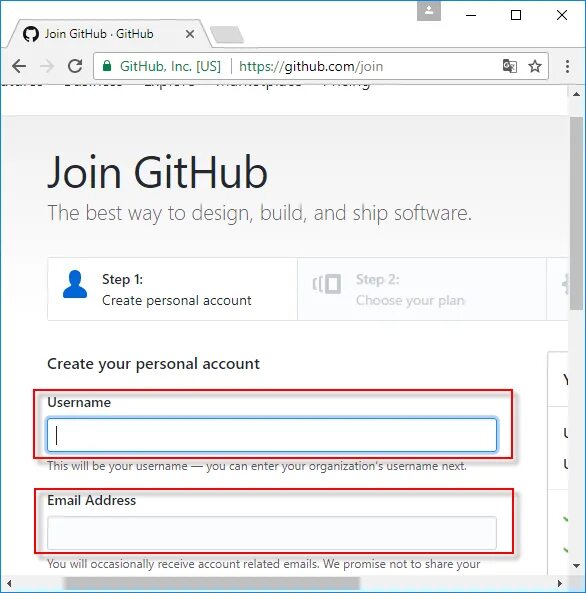Close the Join GitHub tab
The height and width of the screenshot is (593, 586).
click(190, 34)
